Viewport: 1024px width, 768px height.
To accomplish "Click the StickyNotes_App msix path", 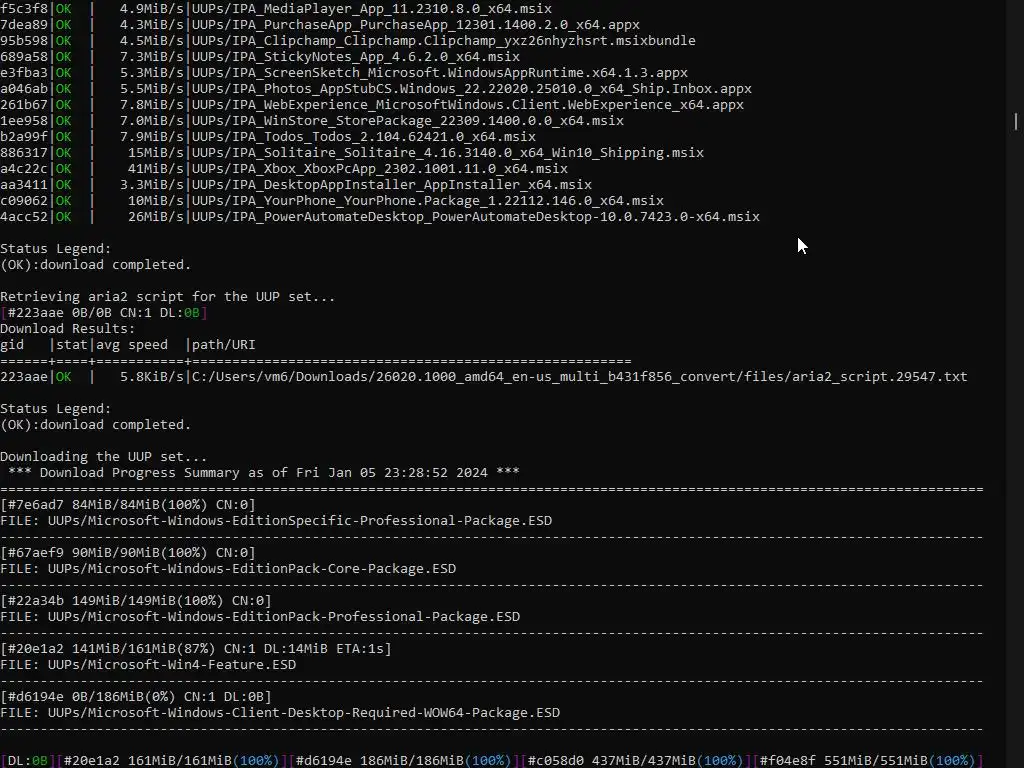I will (x=355, y=57).
